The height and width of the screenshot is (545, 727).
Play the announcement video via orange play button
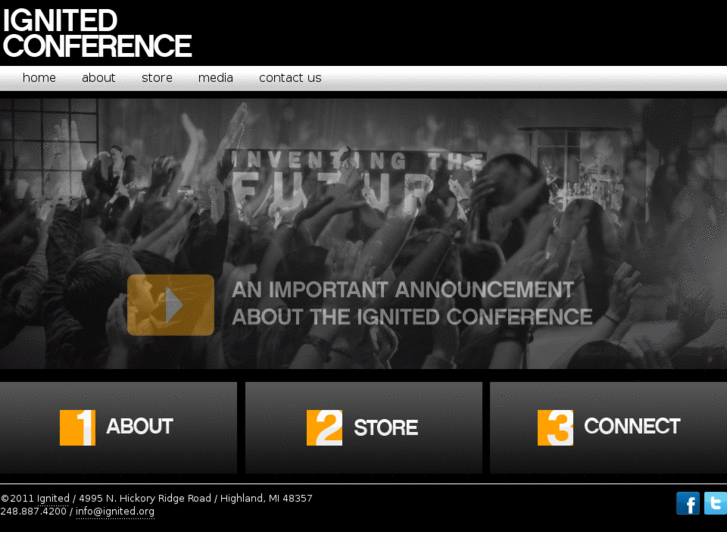pyautogui.click(x=171, y=305)
